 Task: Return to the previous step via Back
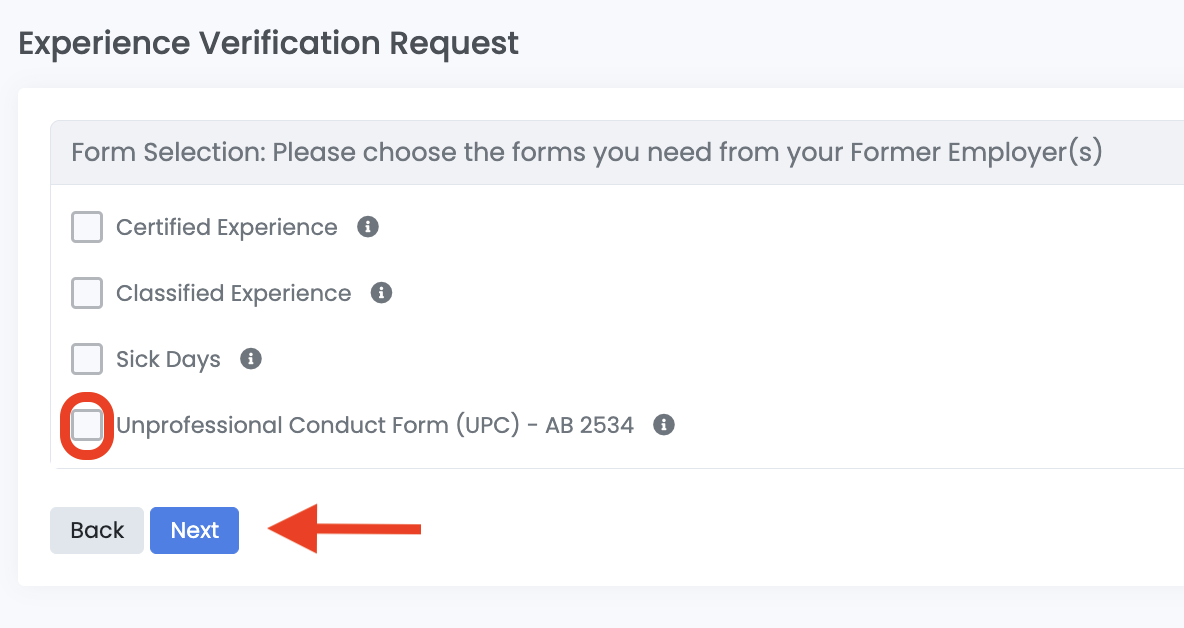coord(96,530)
